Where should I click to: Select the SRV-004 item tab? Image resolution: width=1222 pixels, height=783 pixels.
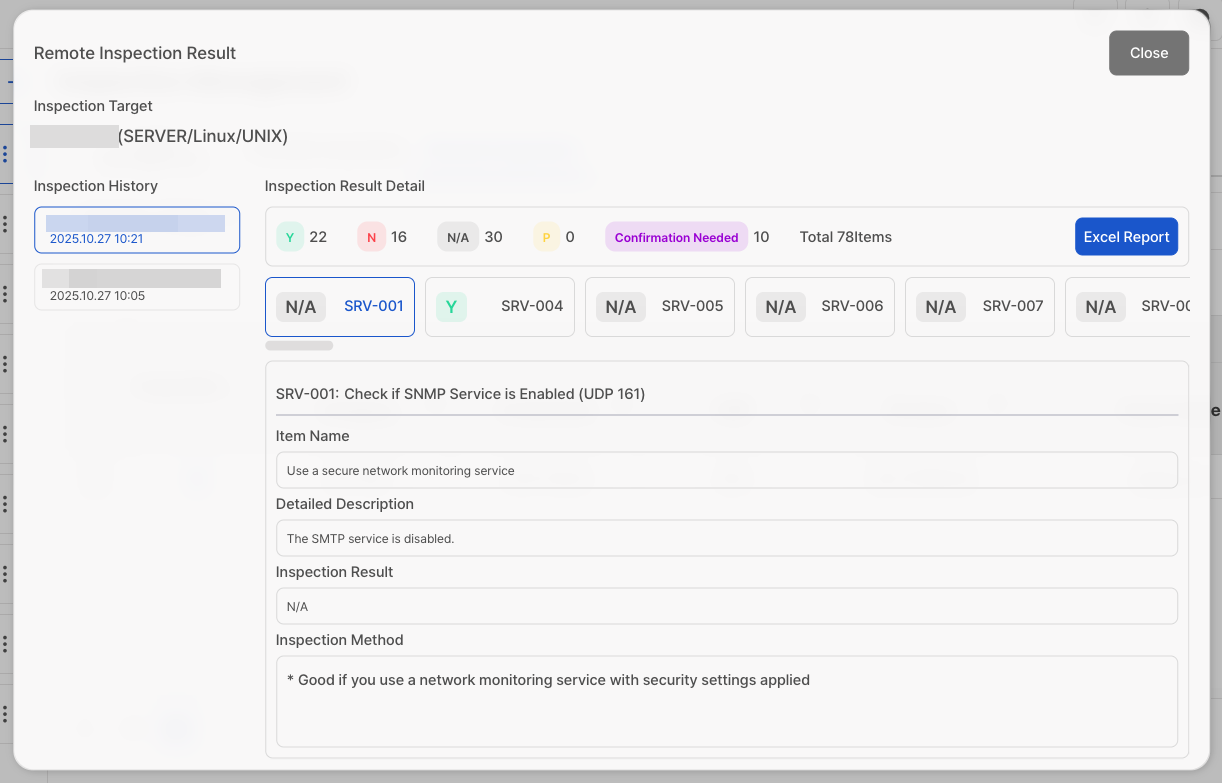click(500, 307)
